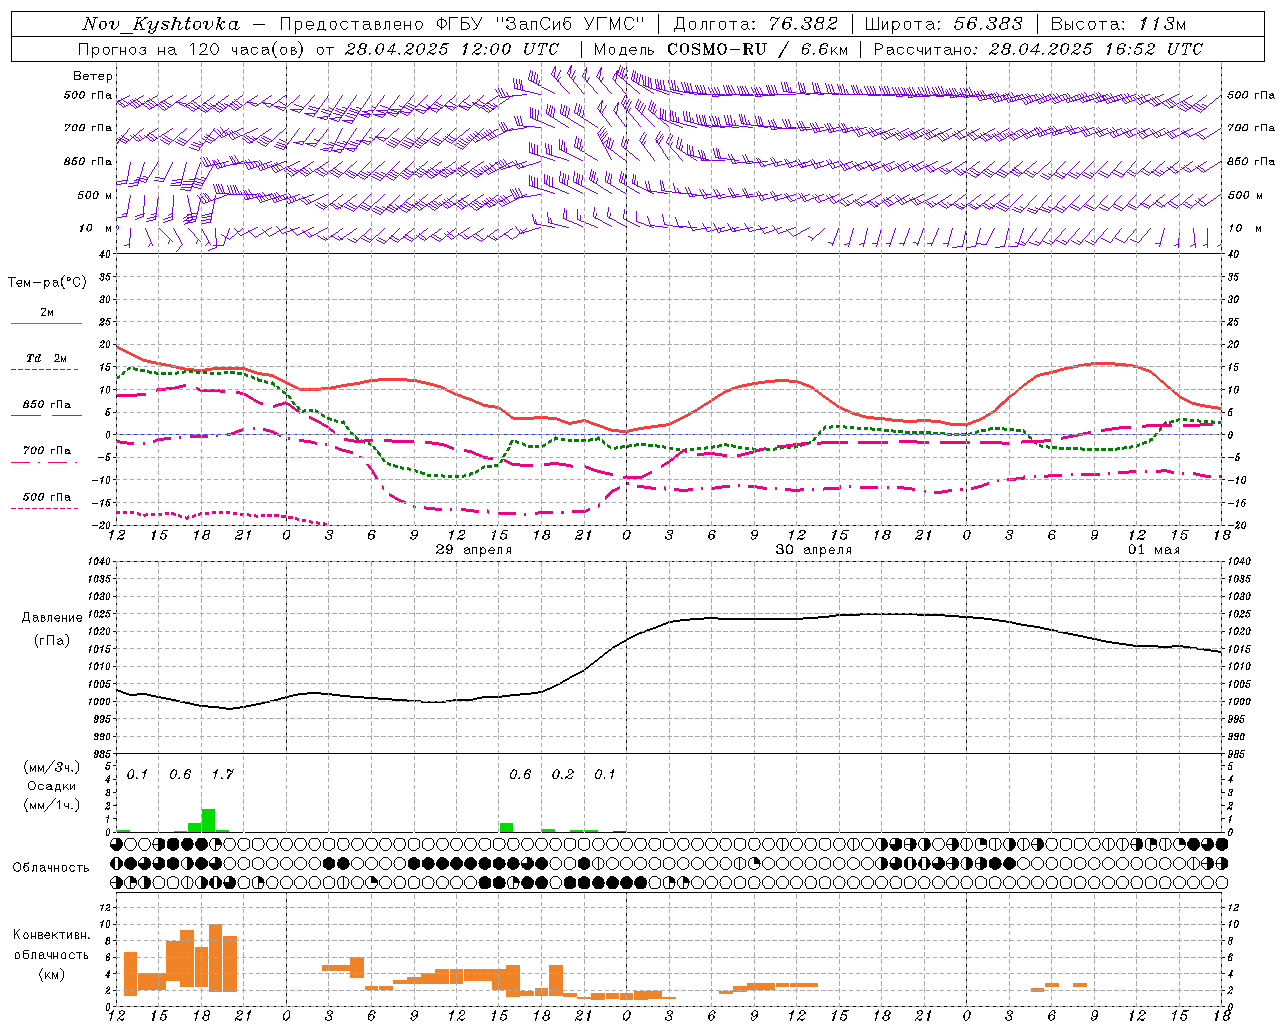Click the '2м' red temperature legend entry

(47, 313)
